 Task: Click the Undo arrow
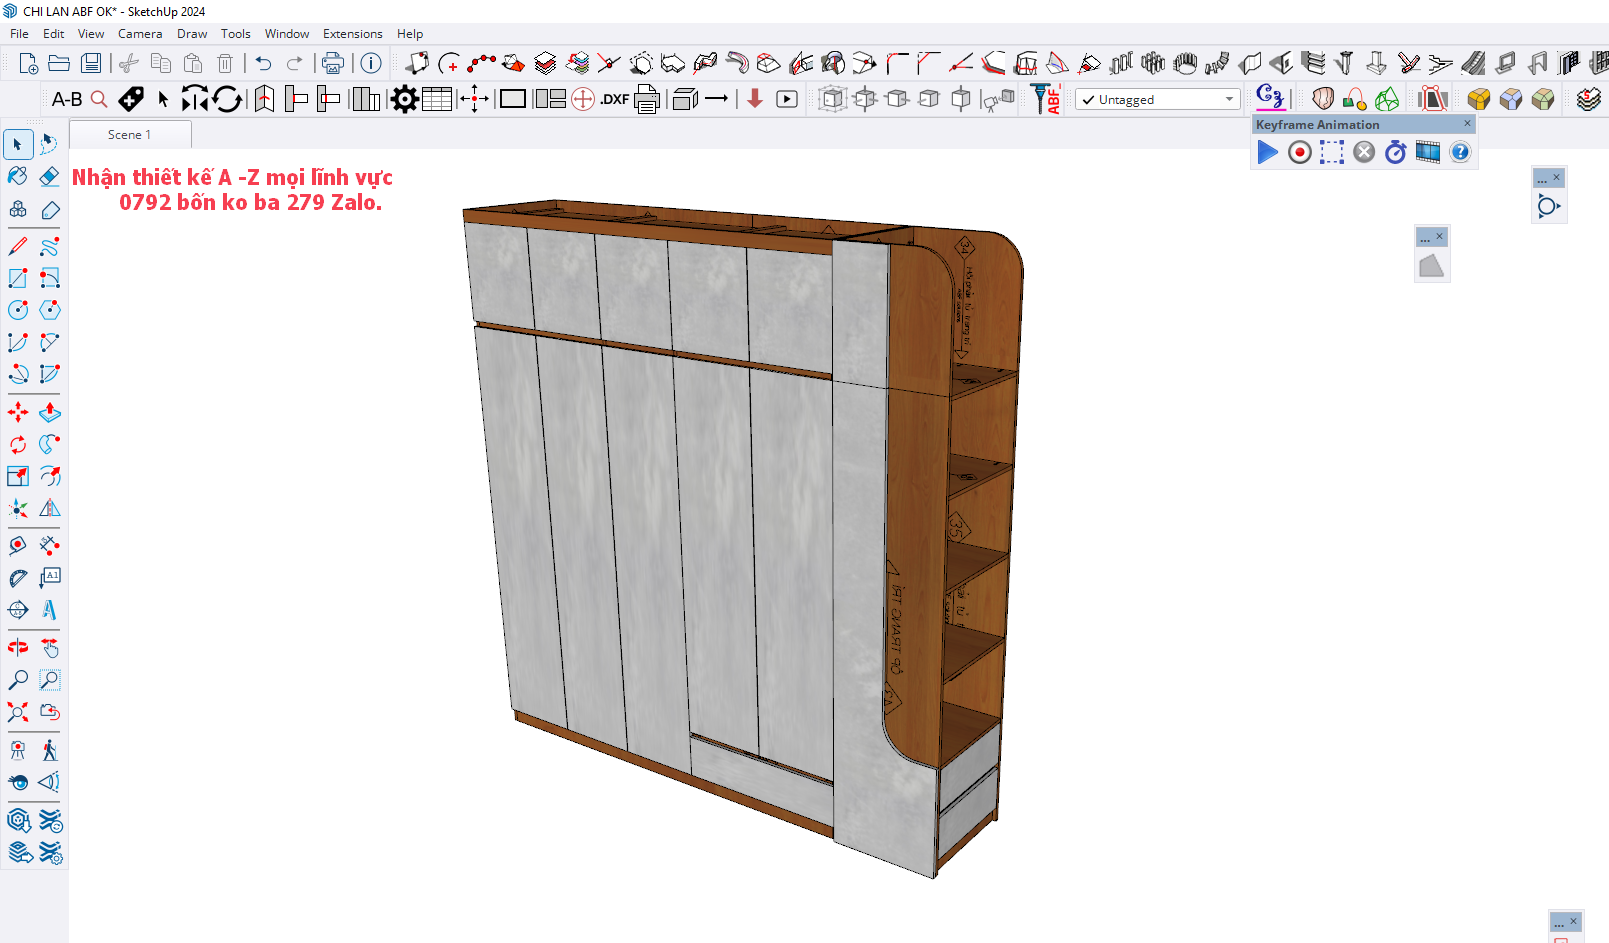263,64
